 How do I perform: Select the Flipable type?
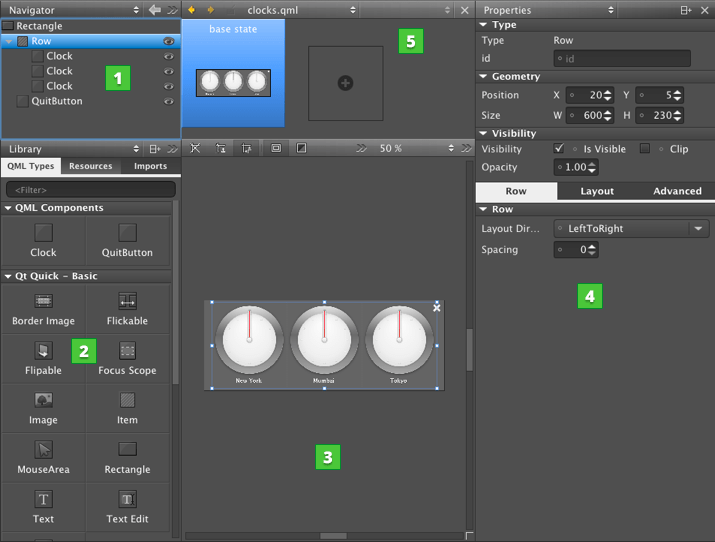point(43,359)
